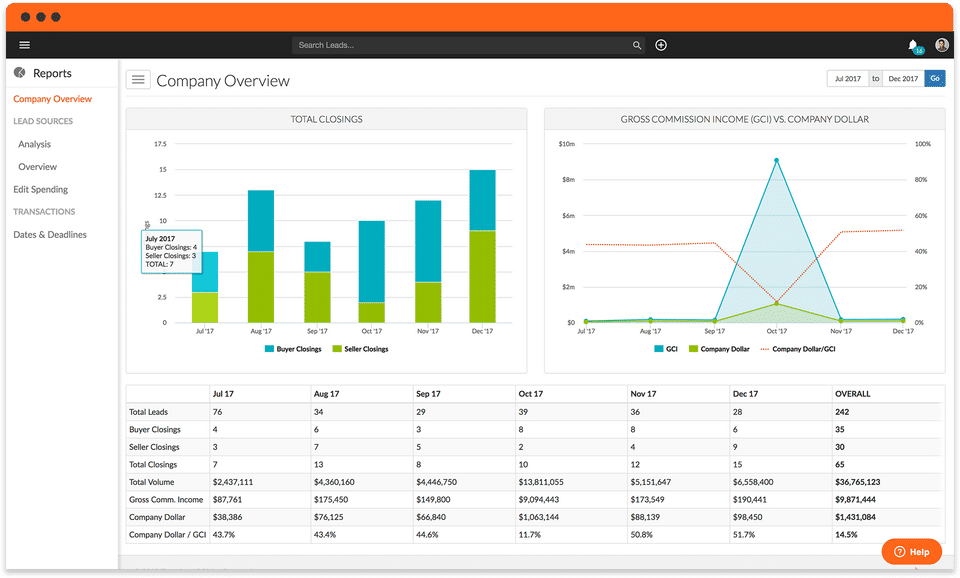Click the Company Dollar / GCI row label
Screen dimensions: 960x578
point(167,535)
